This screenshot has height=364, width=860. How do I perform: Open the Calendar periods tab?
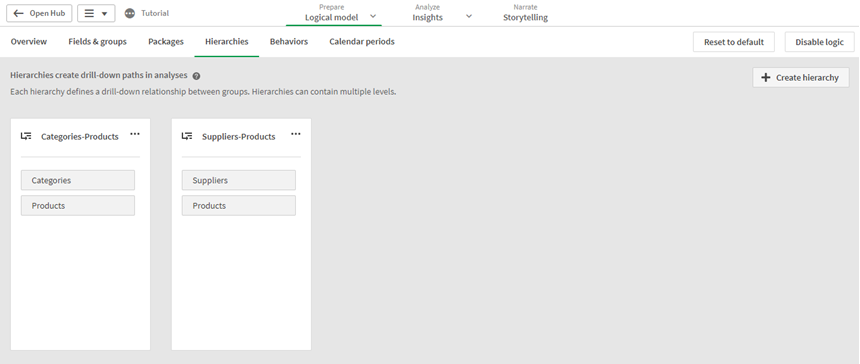coord(362,42)
